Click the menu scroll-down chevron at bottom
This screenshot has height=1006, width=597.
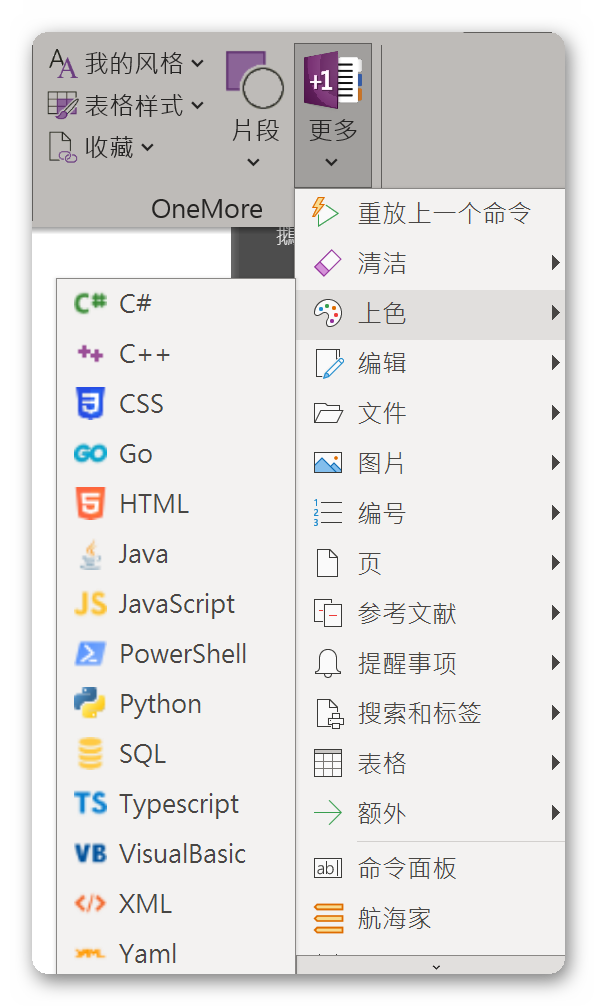[x=436, y=966]
